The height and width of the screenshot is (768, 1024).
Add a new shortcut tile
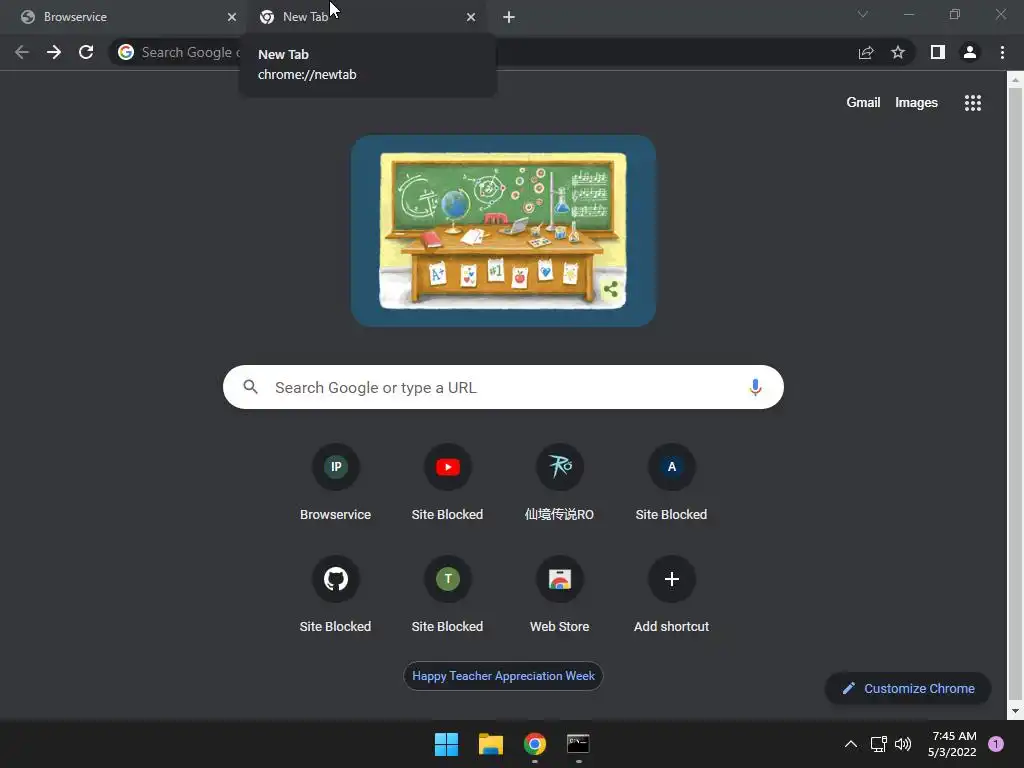[x=671, y=596]
